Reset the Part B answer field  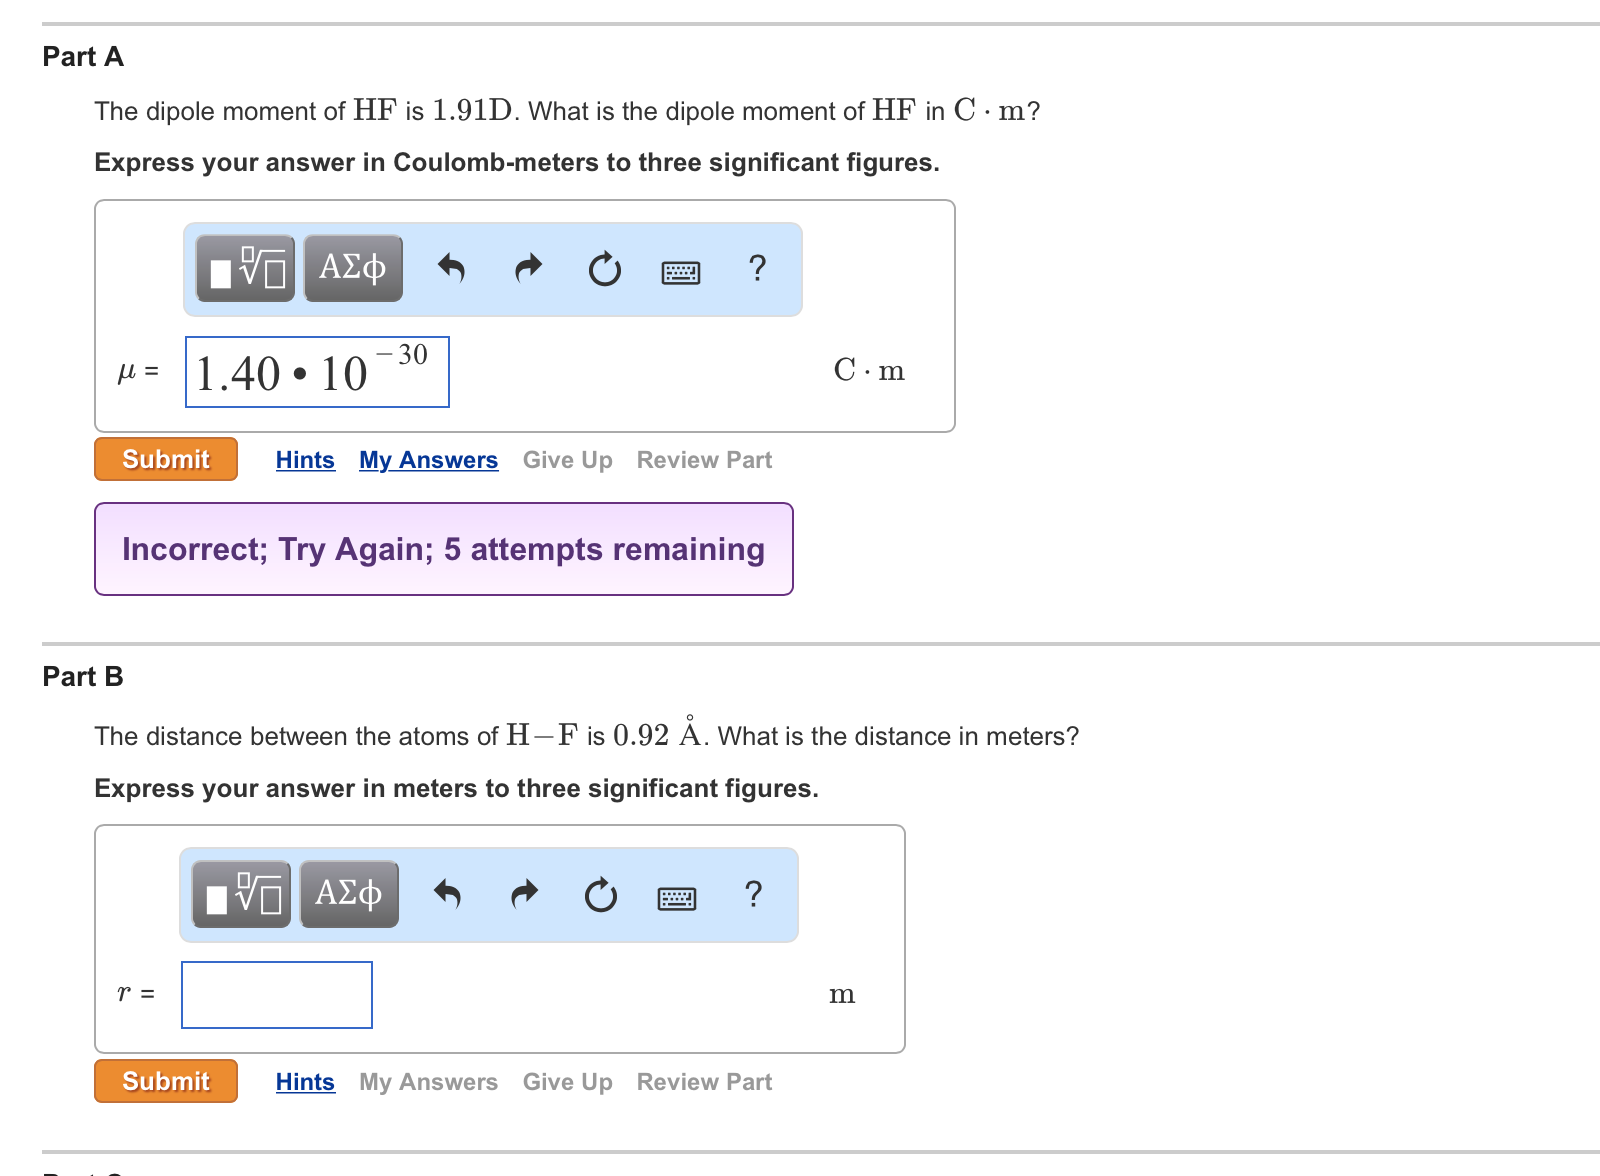pos(600,895)
